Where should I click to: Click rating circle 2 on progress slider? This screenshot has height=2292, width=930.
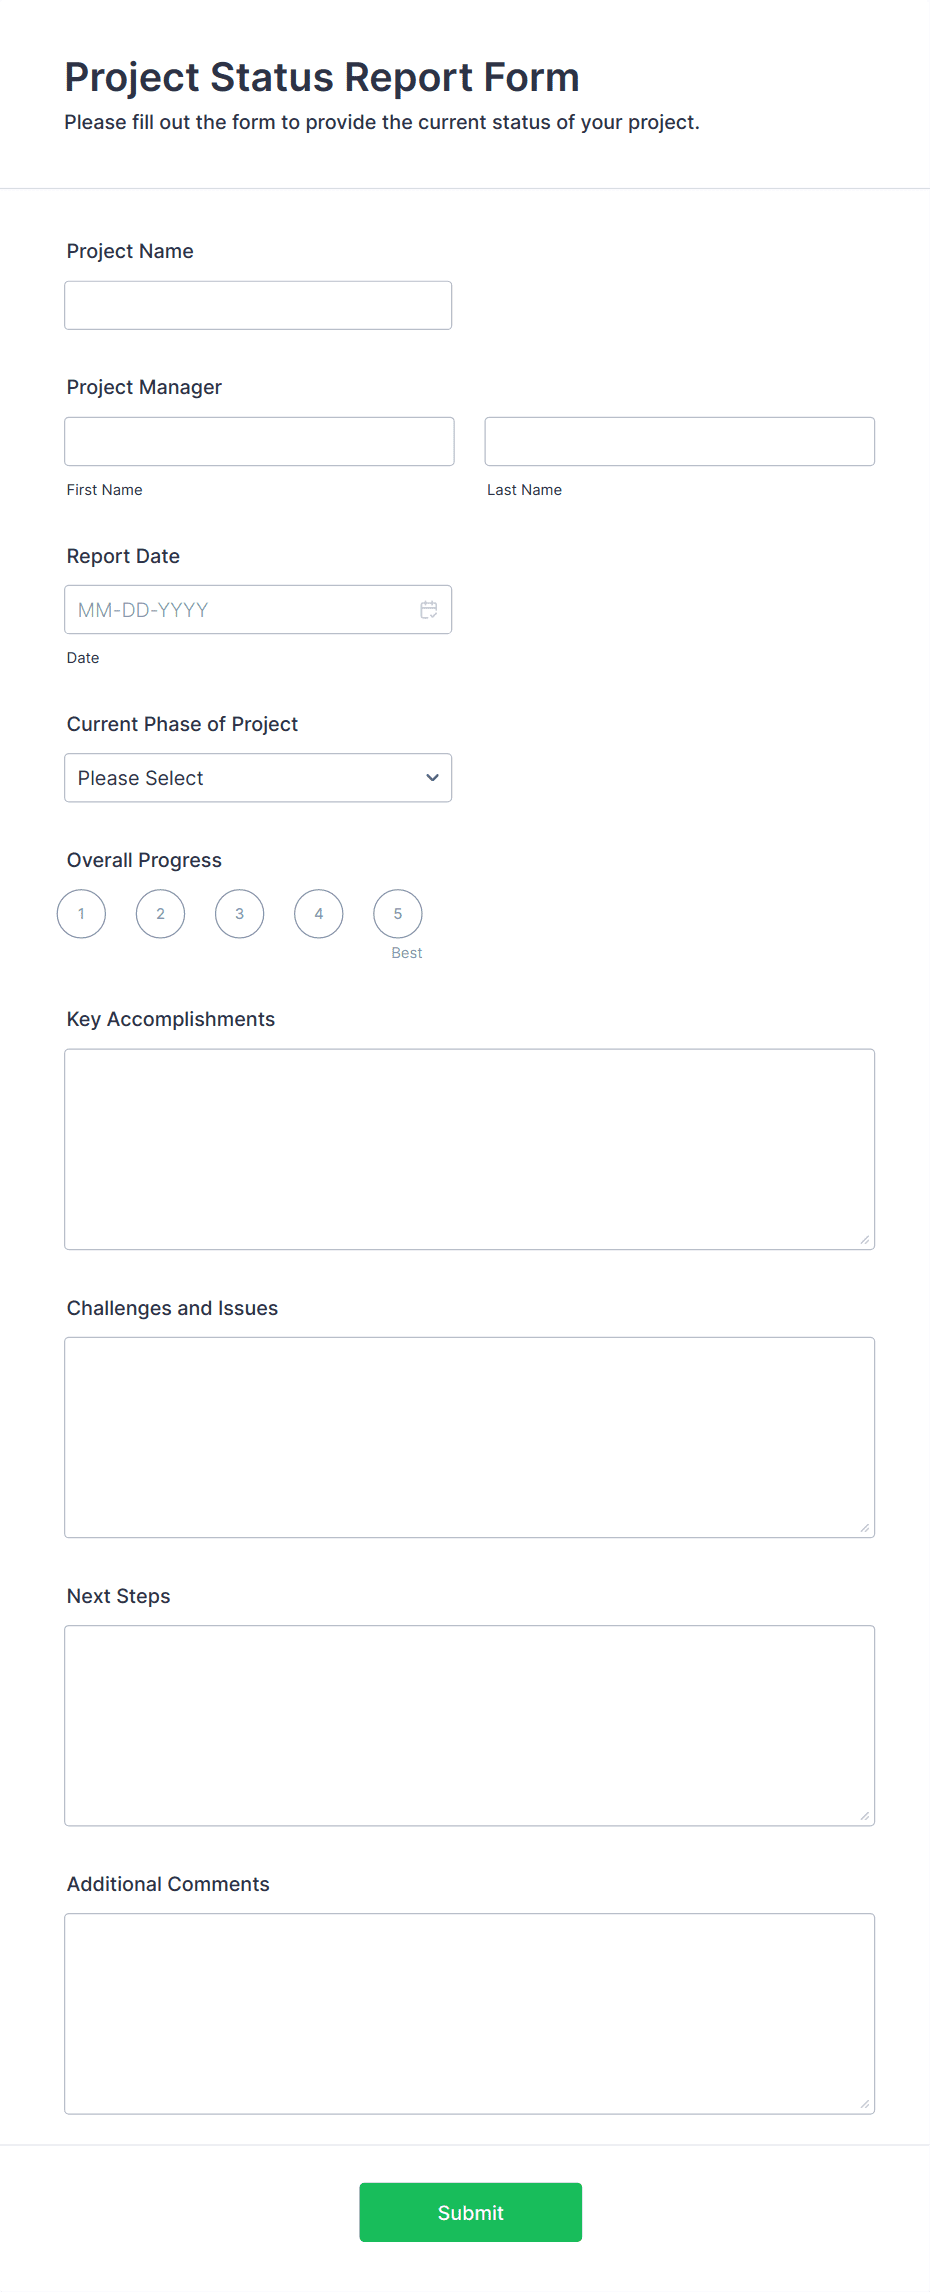click(160, 913)
